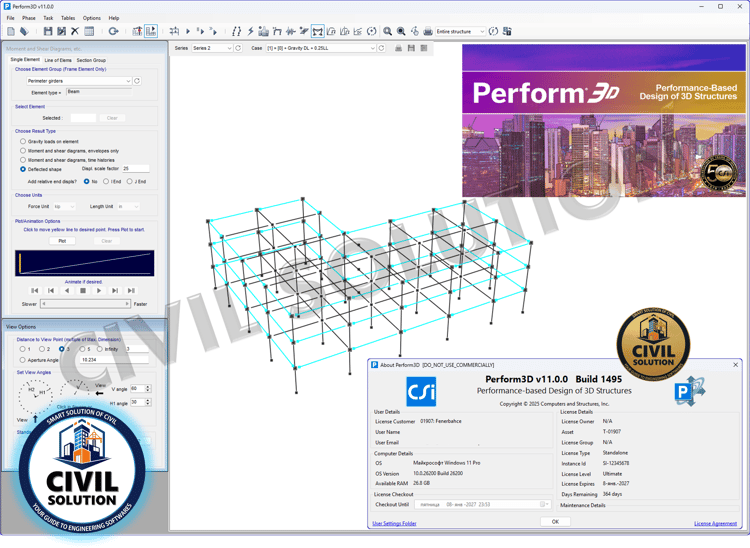The height and width of the screenshot is (548, 750).
Task: Select the Aperture Angle radio button
Action: point(22,360)
